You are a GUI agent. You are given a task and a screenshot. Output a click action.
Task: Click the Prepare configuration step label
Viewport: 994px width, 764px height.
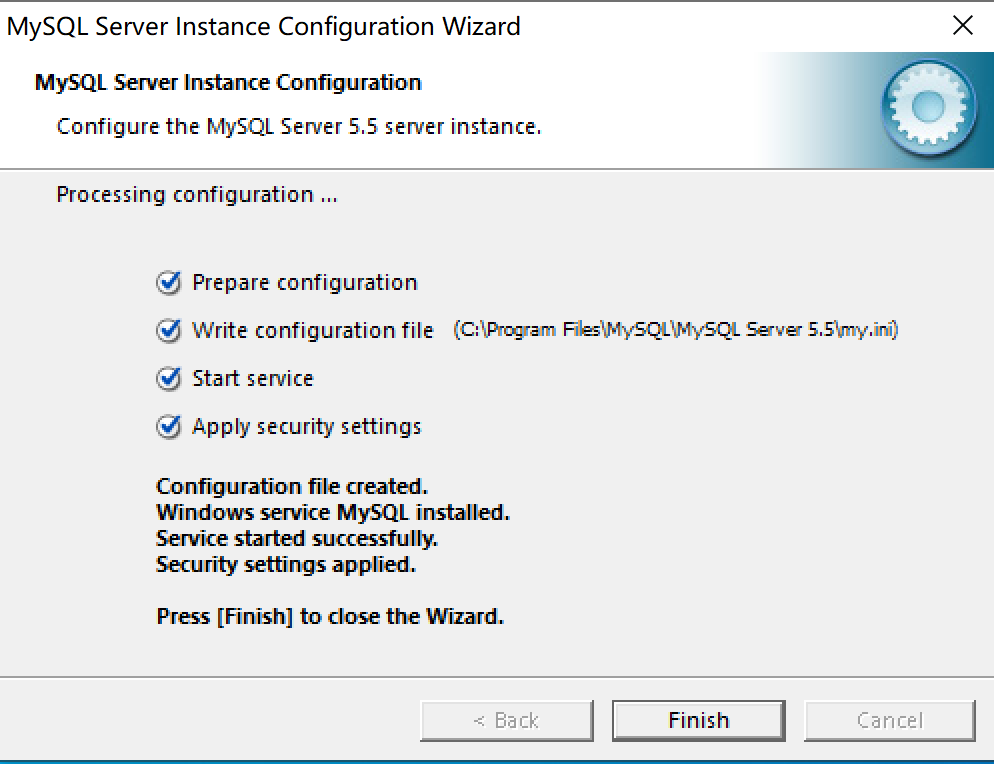coord(305,283)
